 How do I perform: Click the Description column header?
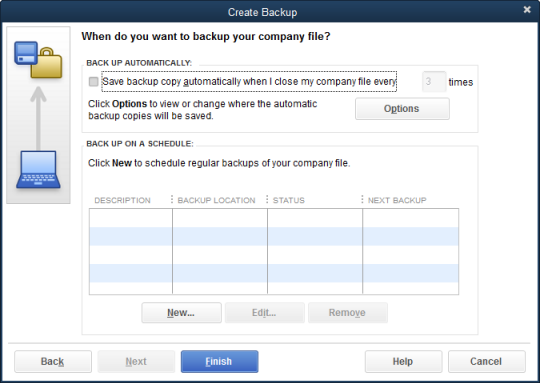click(x=123, y=200)
